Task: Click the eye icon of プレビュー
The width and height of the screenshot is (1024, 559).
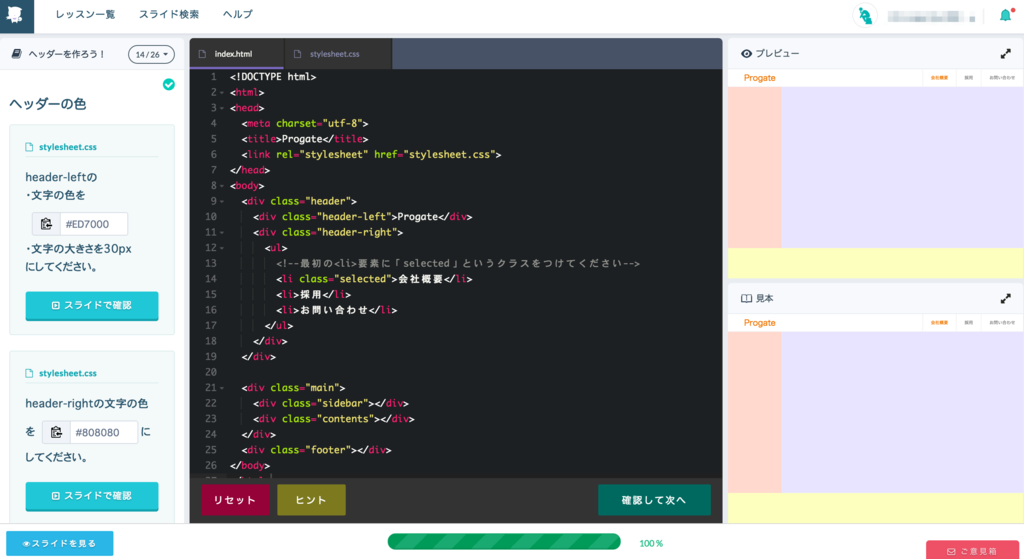Action: (x=746, y=54)
